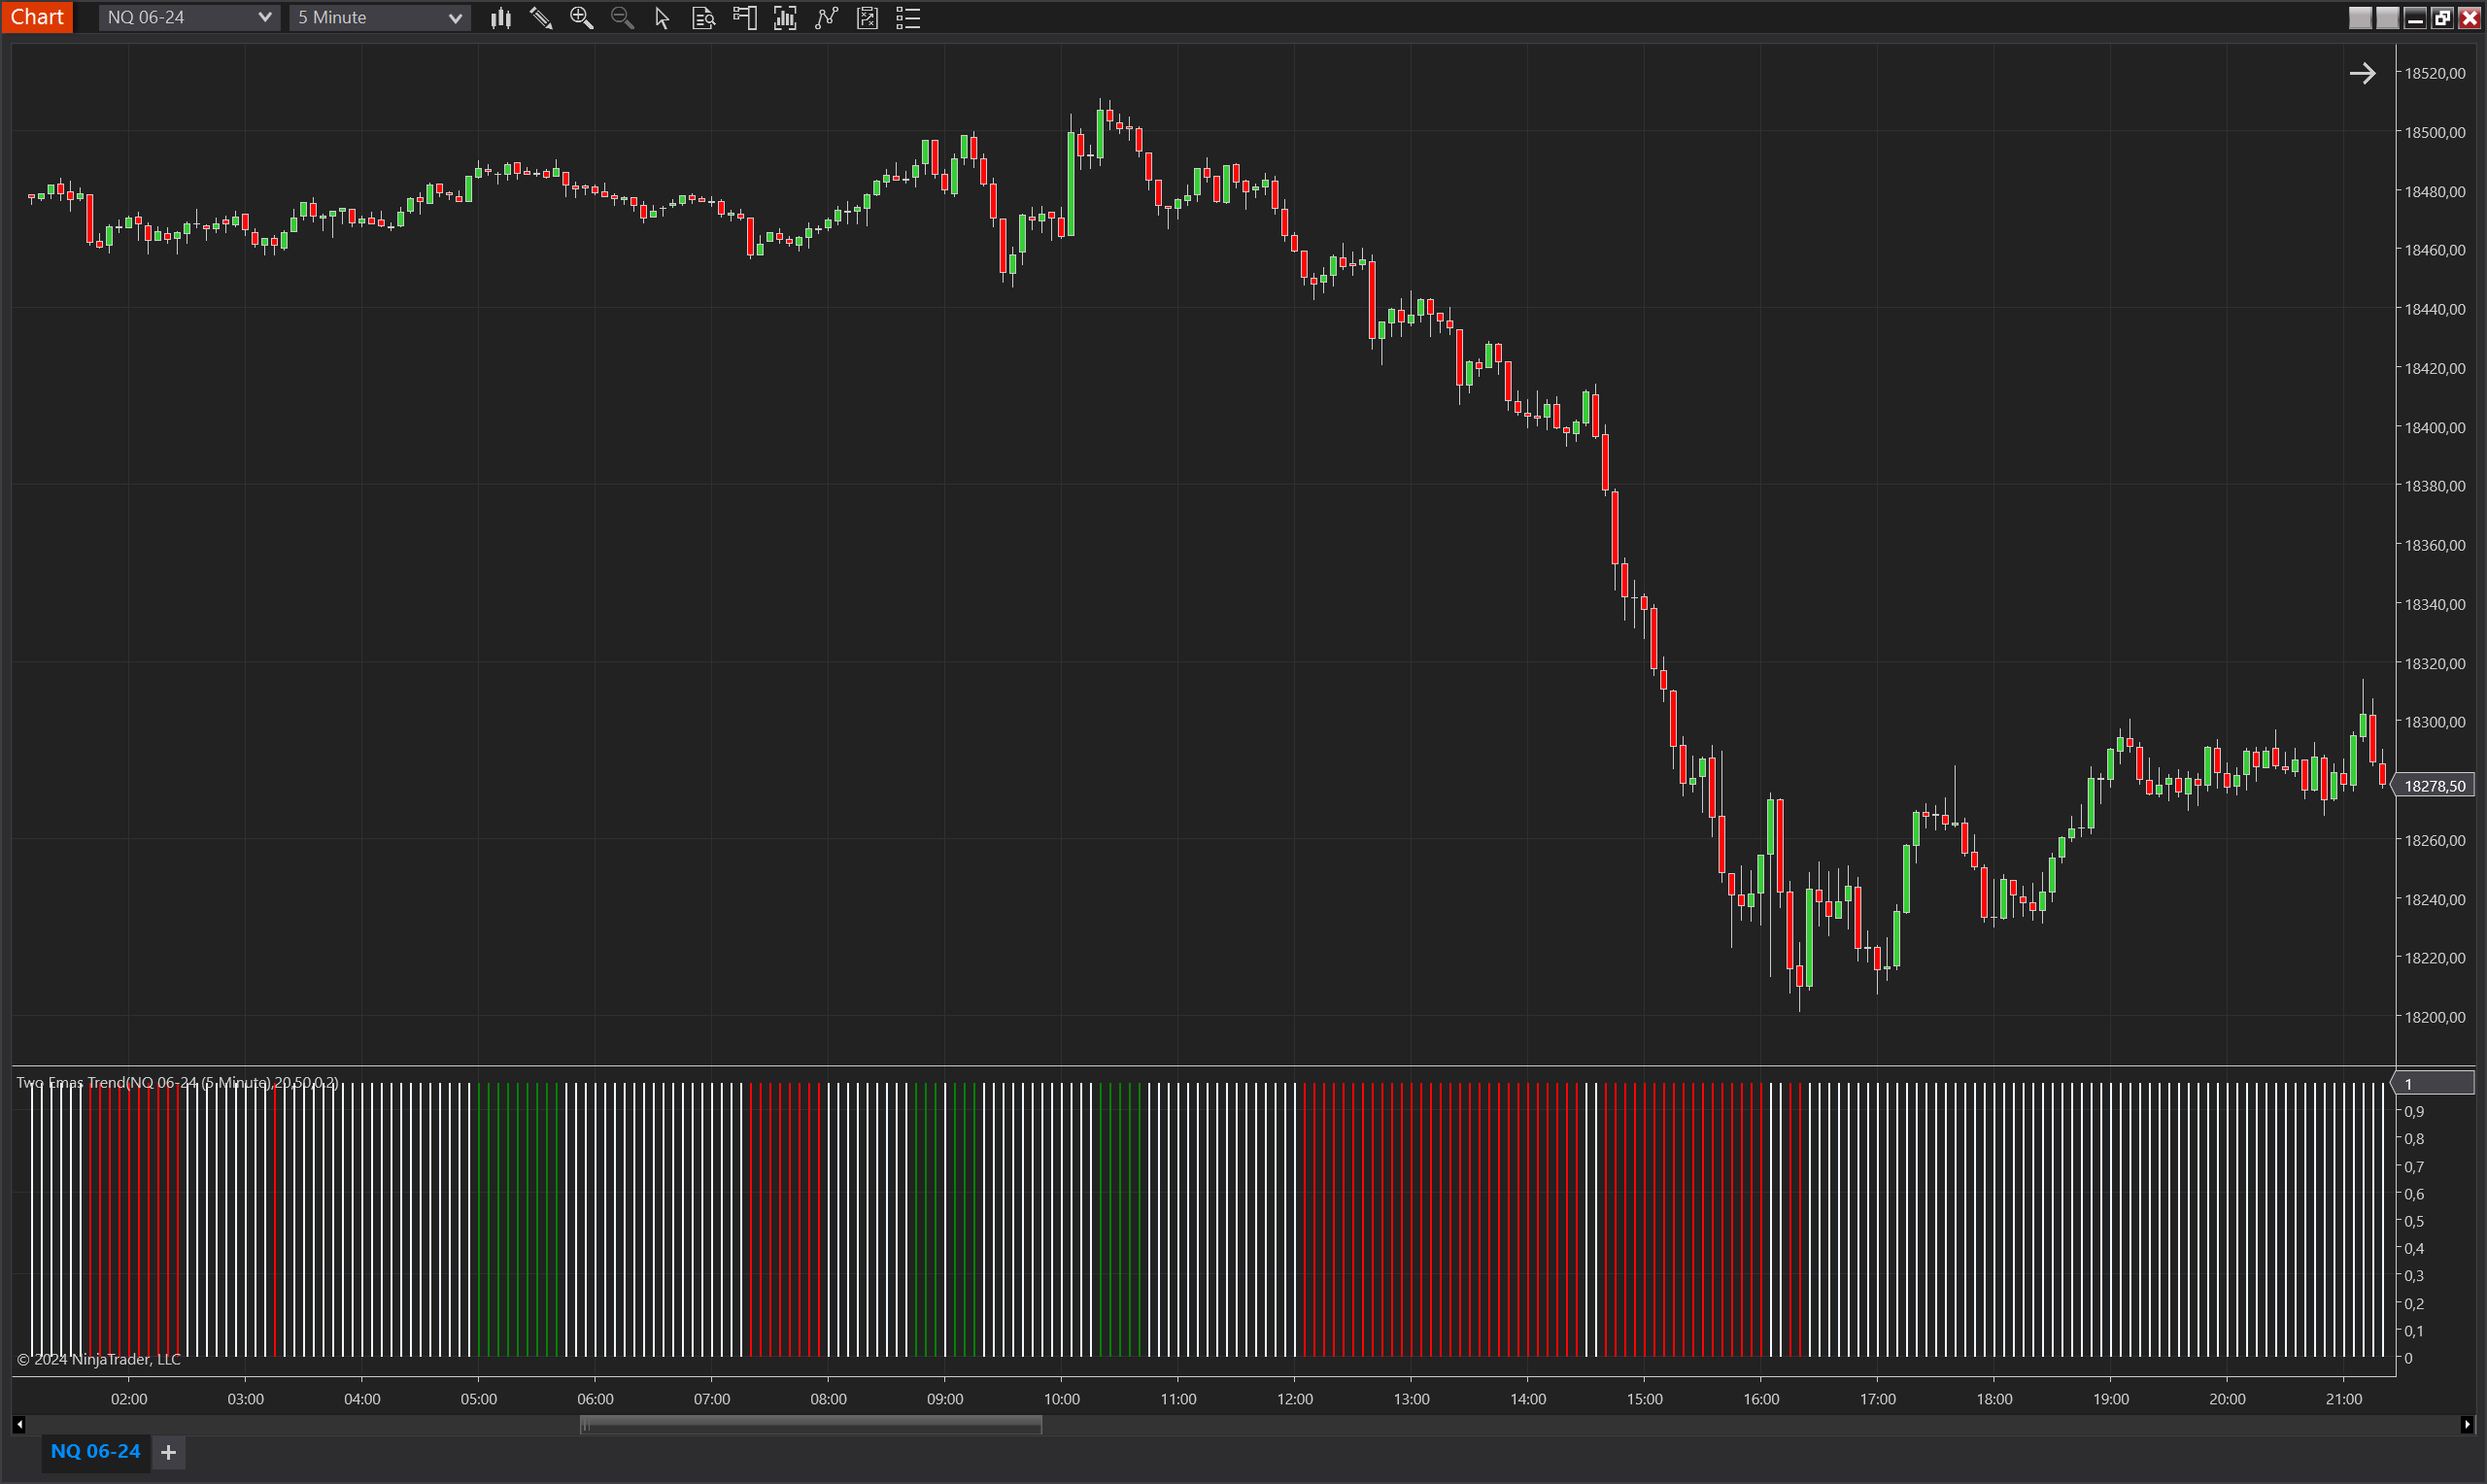
Task: Click the scrollbar right arrow
Action: [2467, 1425]
